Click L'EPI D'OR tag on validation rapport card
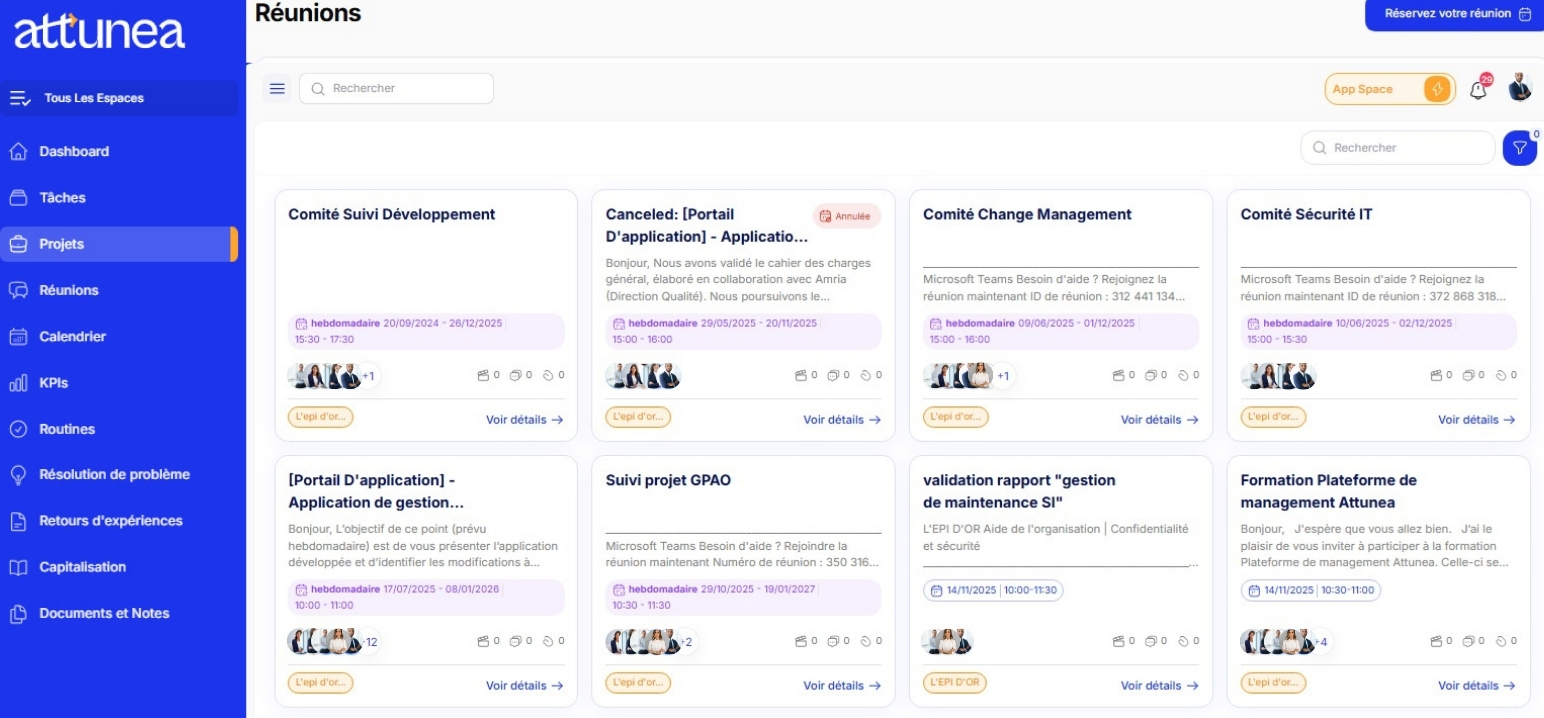Image resolution: width=1544 pixels, height=718 pixels. click(x=954, y=683)
